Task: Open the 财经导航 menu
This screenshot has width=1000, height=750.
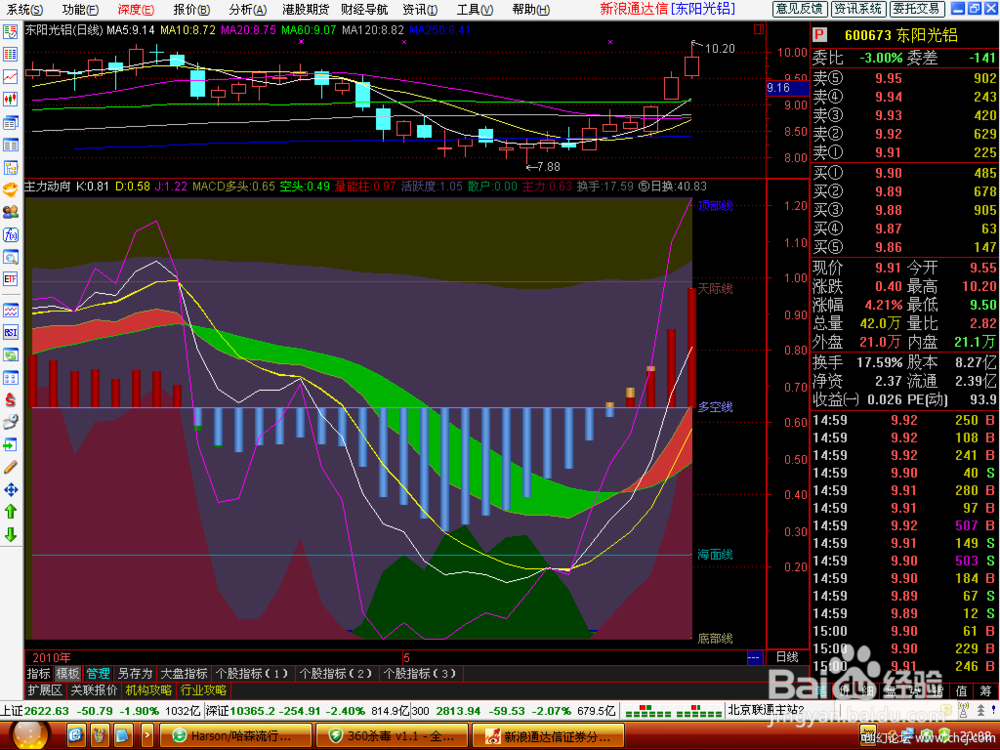Action: 364,9
